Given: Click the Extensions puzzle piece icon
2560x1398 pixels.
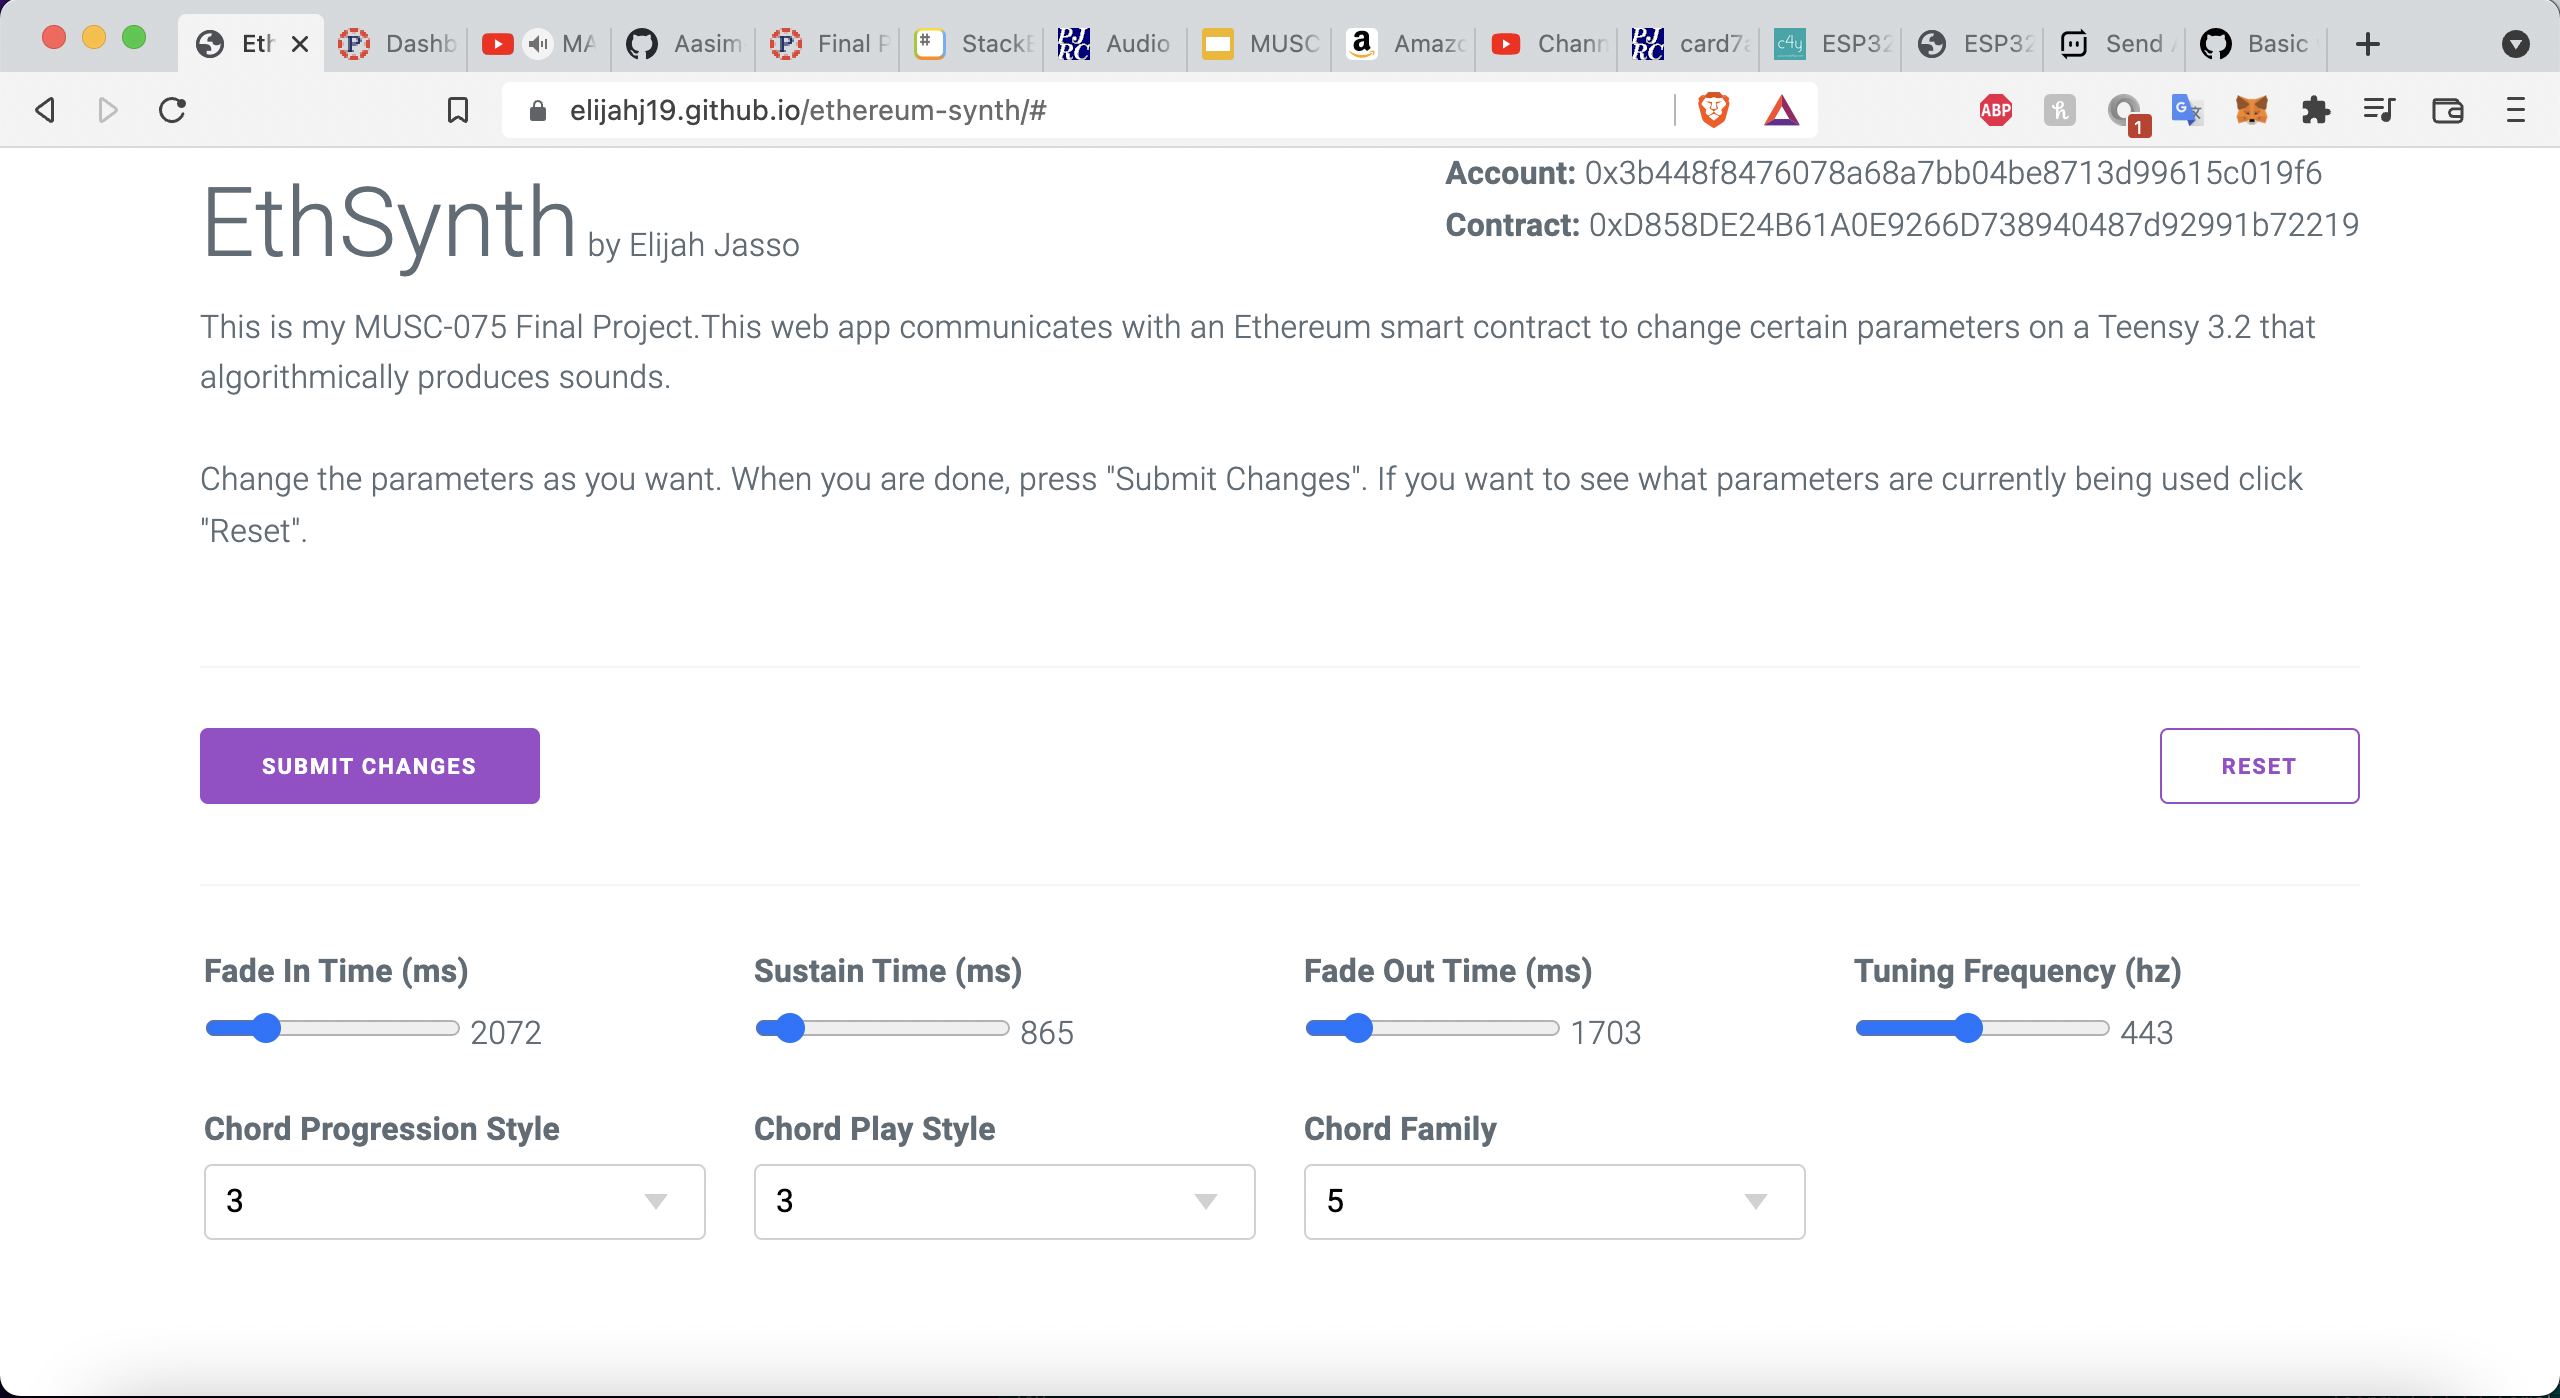Looking at the screenshot, I should pos(2315,110).
